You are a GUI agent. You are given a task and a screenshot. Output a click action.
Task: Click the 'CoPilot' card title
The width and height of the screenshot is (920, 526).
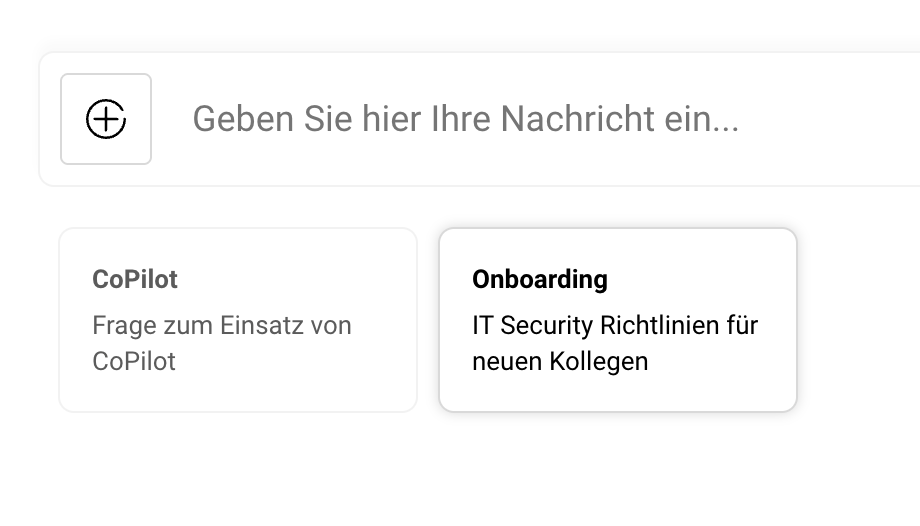(135, 279)
